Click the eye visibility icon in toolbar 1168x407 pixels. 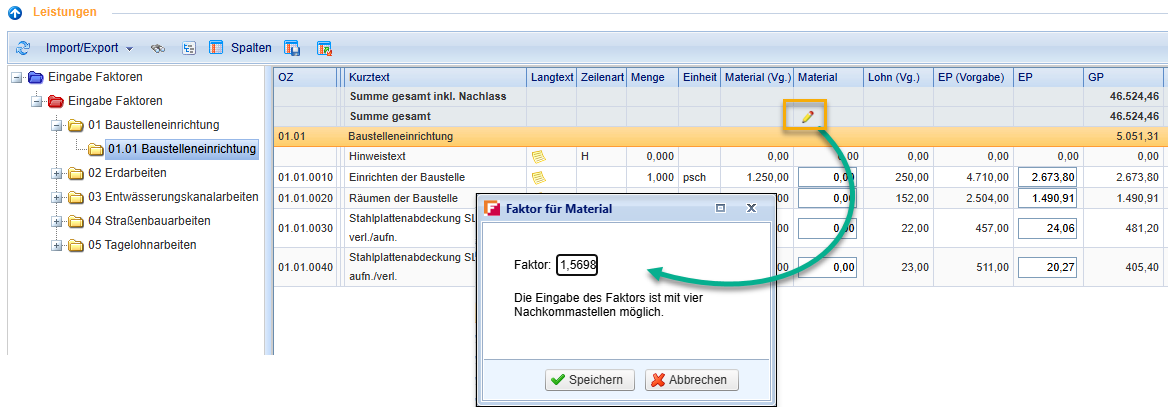tap(157, 47)
